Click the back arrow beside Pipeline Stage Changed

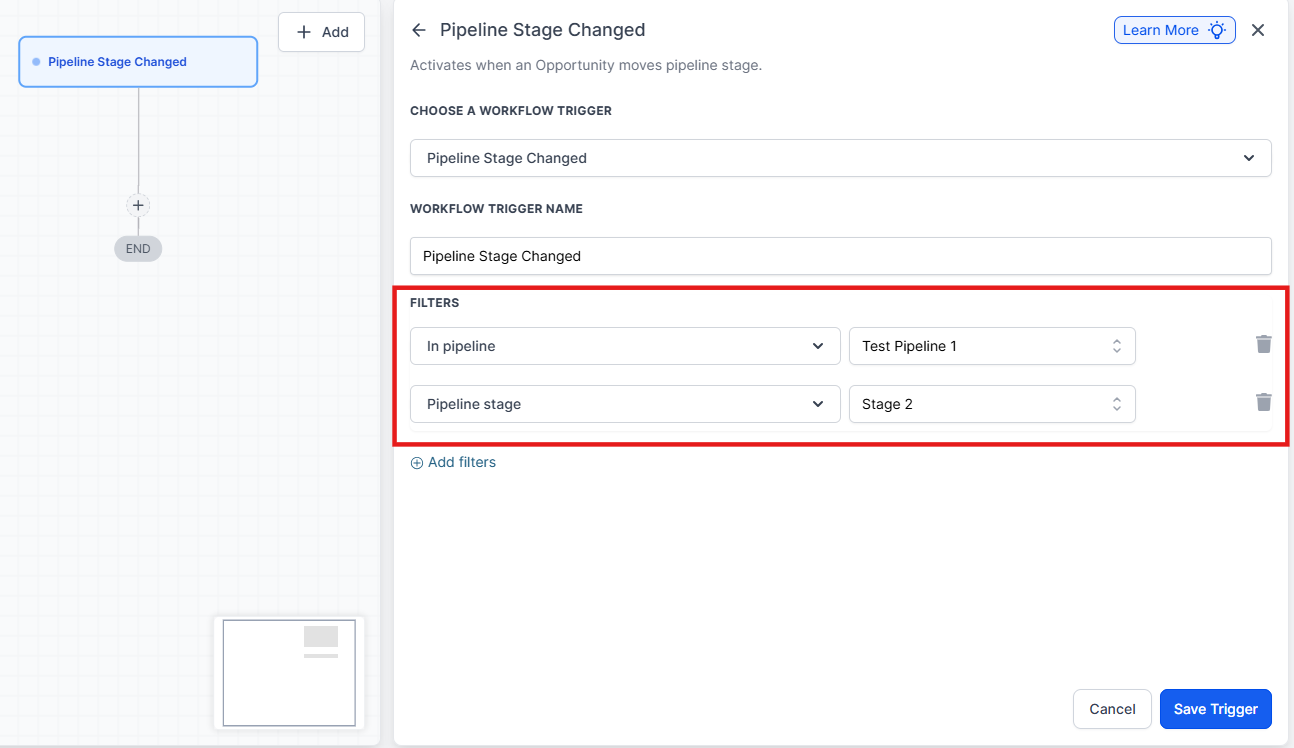(419, 30)
